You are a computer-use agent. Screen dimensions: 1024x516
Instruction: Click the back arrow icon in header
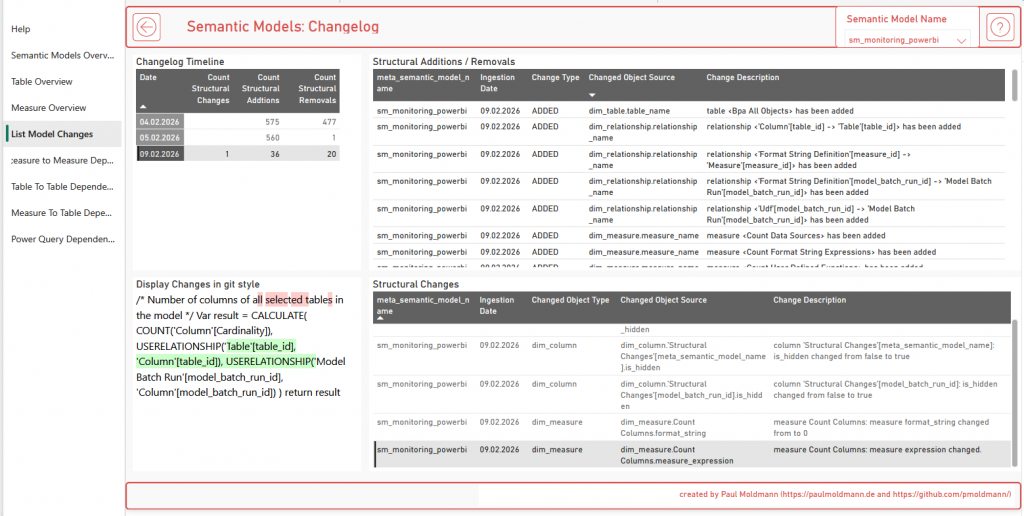pyautogui.click(x=147, y=27)
